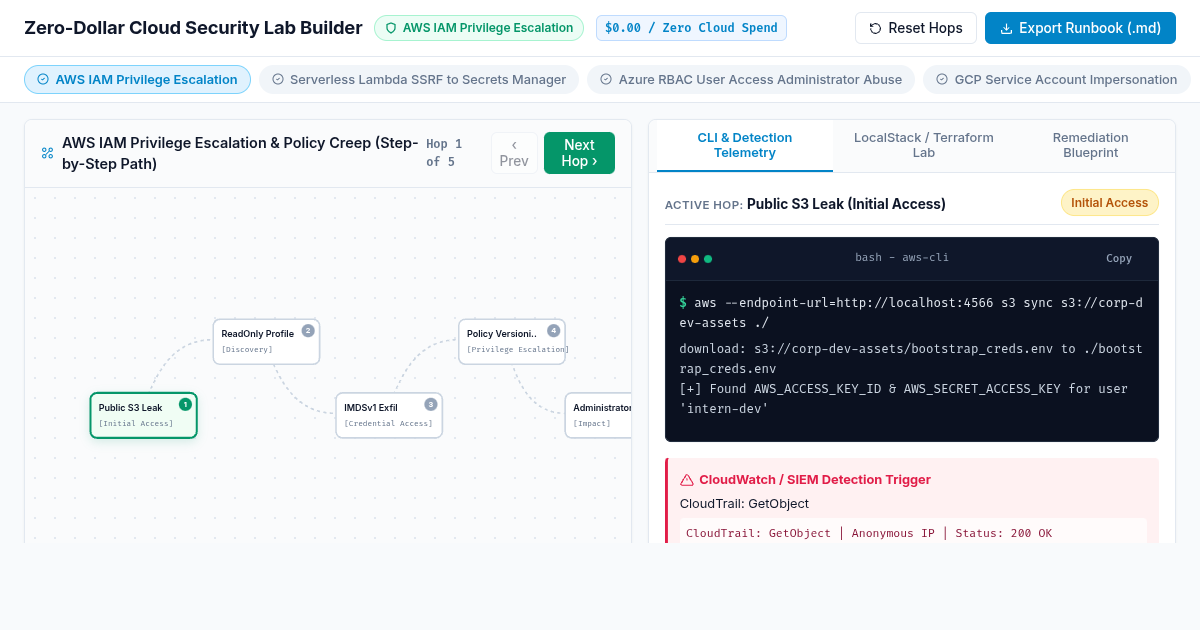This screenshot has height=630, width=1200.
Task: Click the Prev hop button
Action: tap(514, 153)
